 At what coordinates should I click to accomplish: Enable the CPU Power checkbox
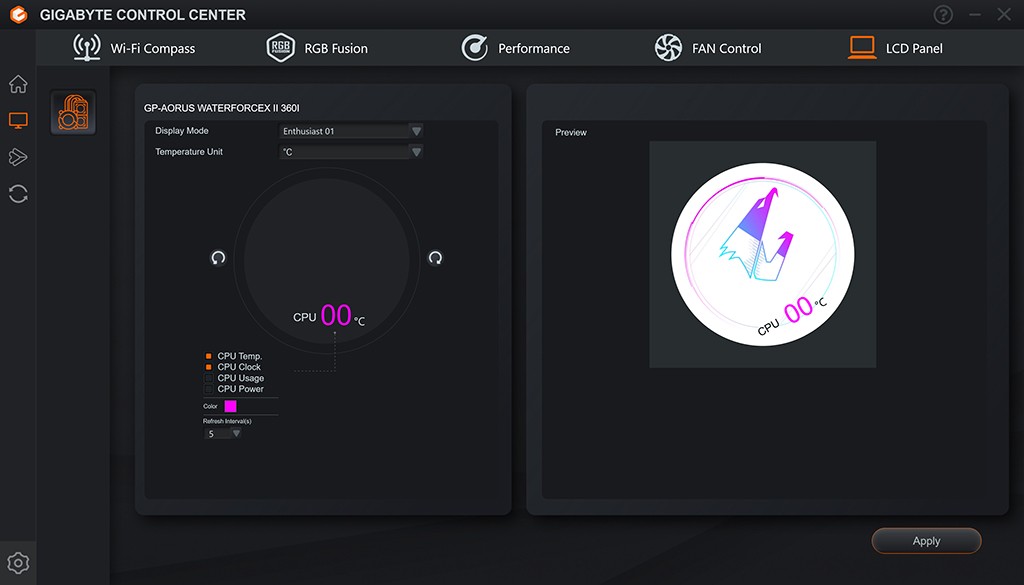point(208,388)
